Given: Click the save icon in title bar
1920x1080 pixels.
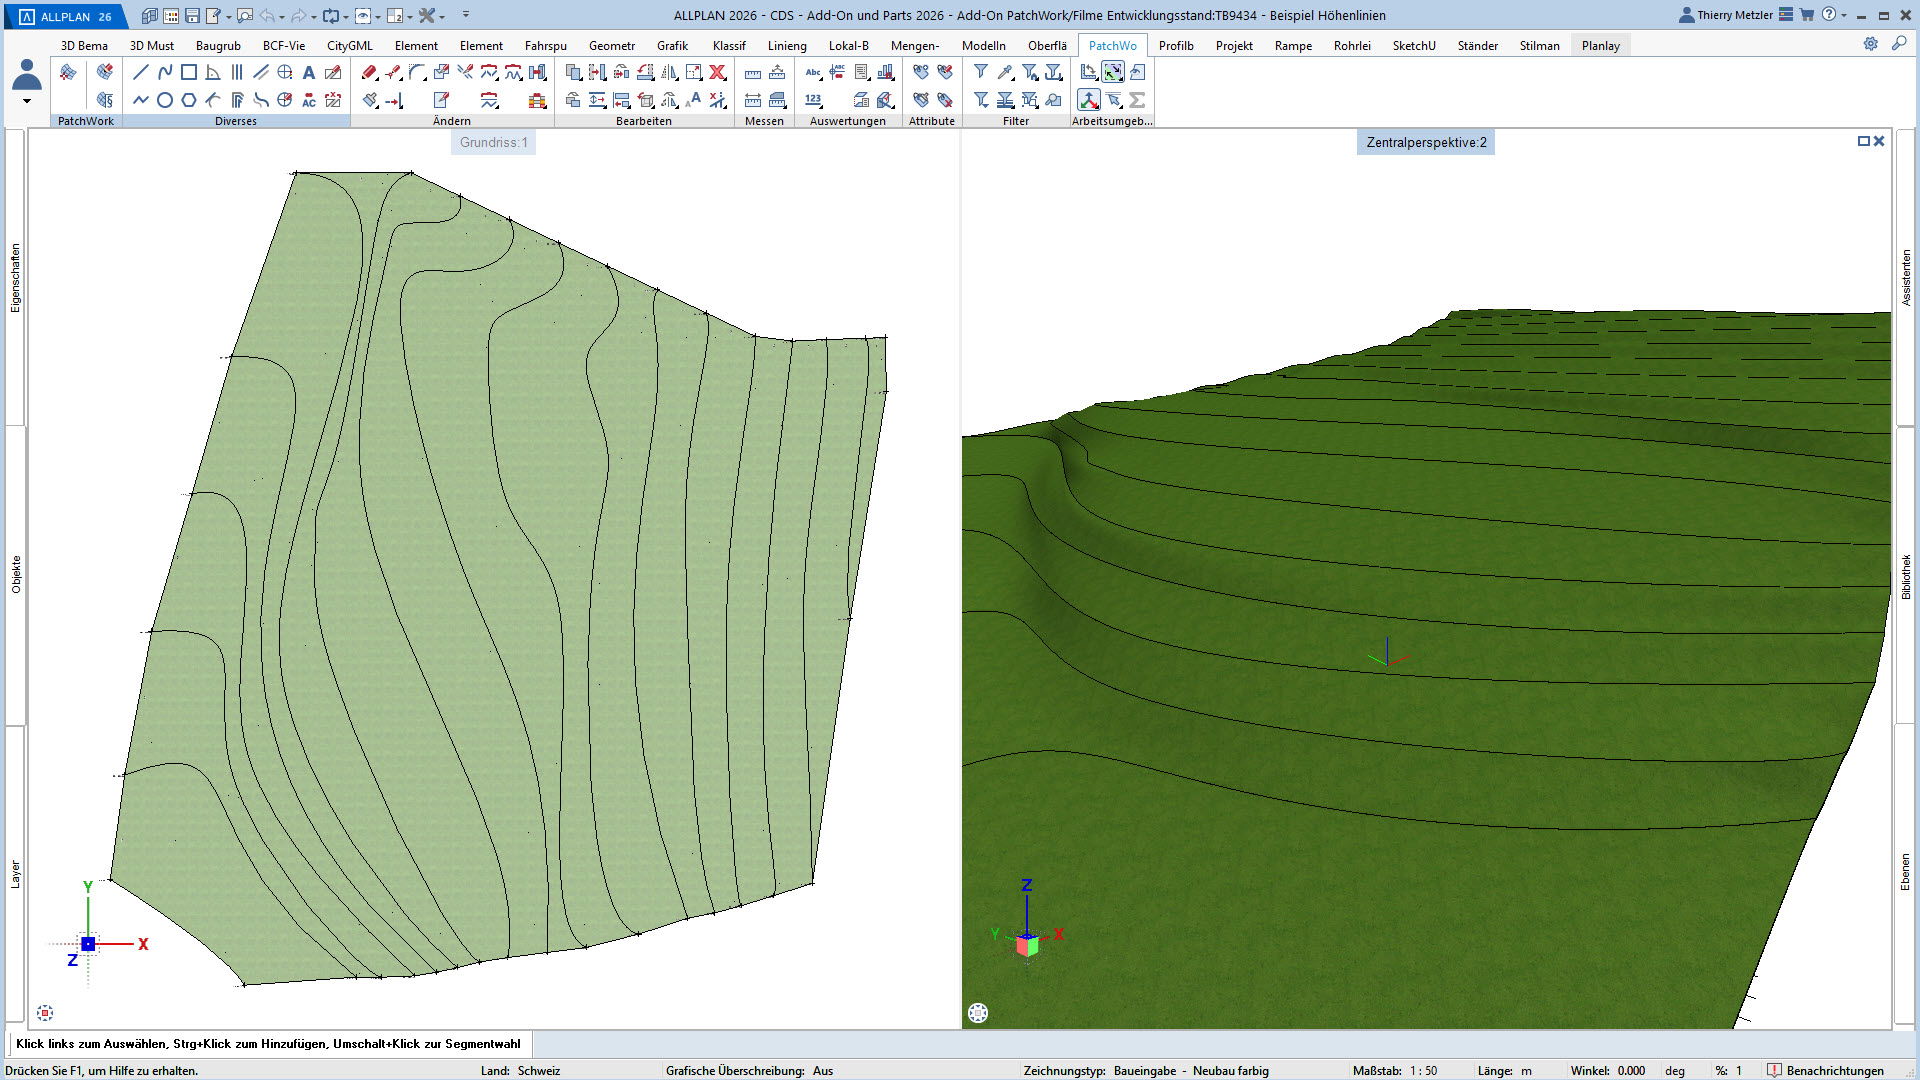Looking at the screenshot, I should click(193, 16).
